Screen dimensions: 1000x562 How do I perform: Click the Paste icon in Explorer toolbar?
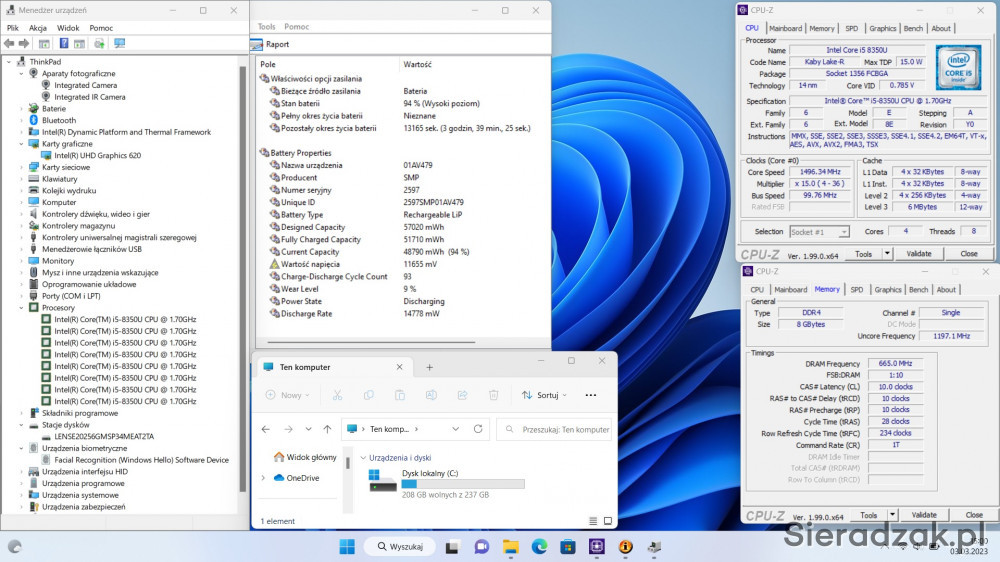click(400, 395)
